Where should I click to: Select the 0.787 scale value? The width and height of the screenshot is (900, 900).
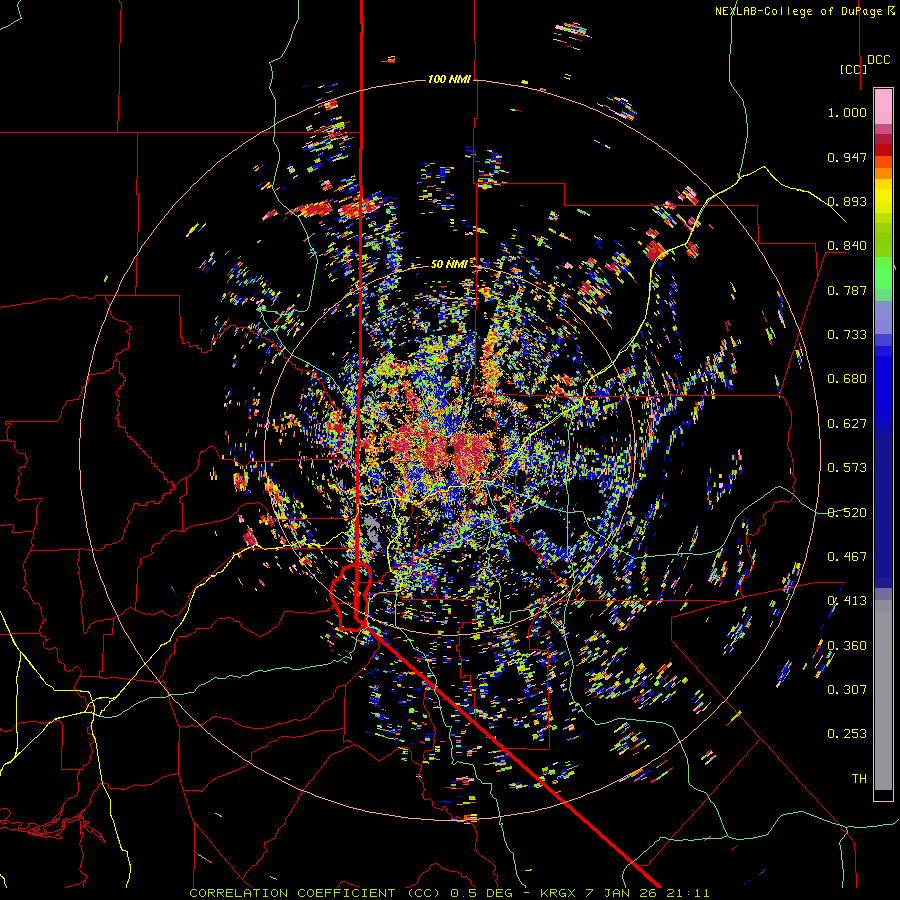[x=847, y=290]
